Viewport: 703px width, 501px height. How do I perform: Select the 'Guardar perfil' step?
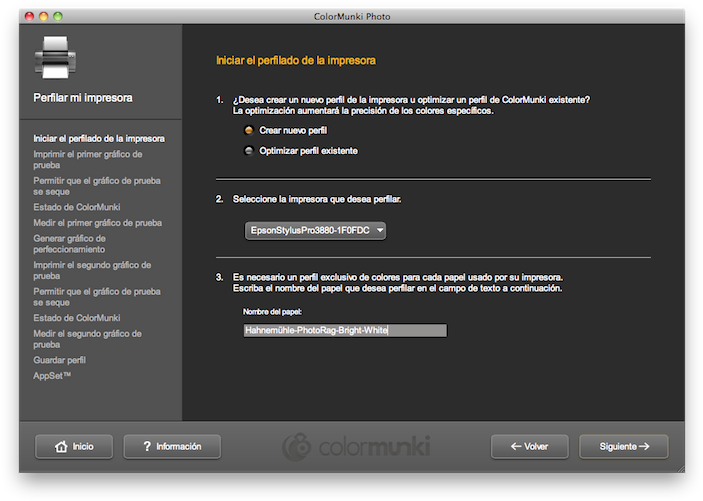(59, 359)
